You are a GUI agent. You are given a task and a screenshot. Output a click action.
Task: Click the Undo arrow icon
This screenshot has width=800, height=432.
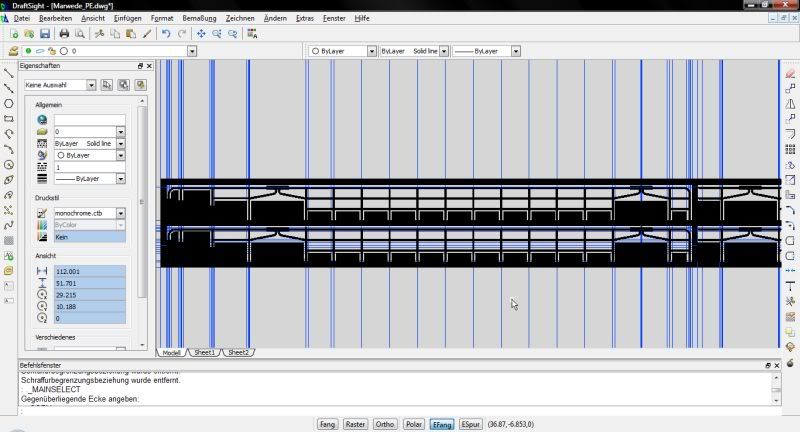coord(166,34)
